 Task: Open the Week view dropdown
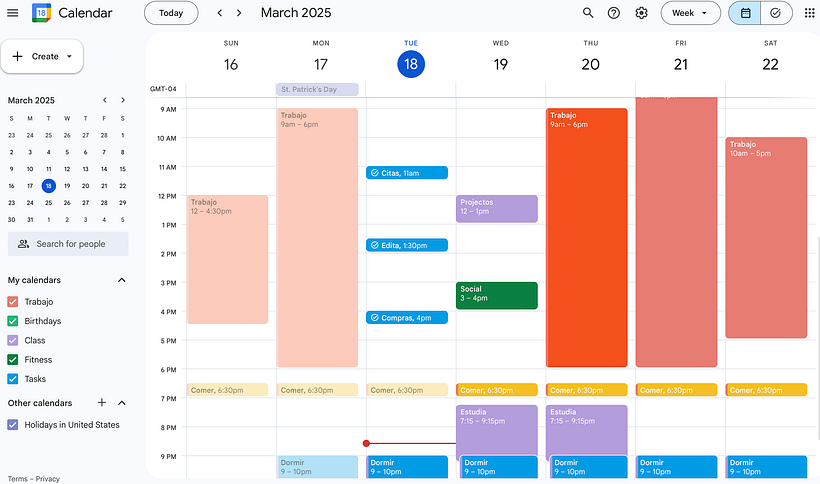point(690,13)
